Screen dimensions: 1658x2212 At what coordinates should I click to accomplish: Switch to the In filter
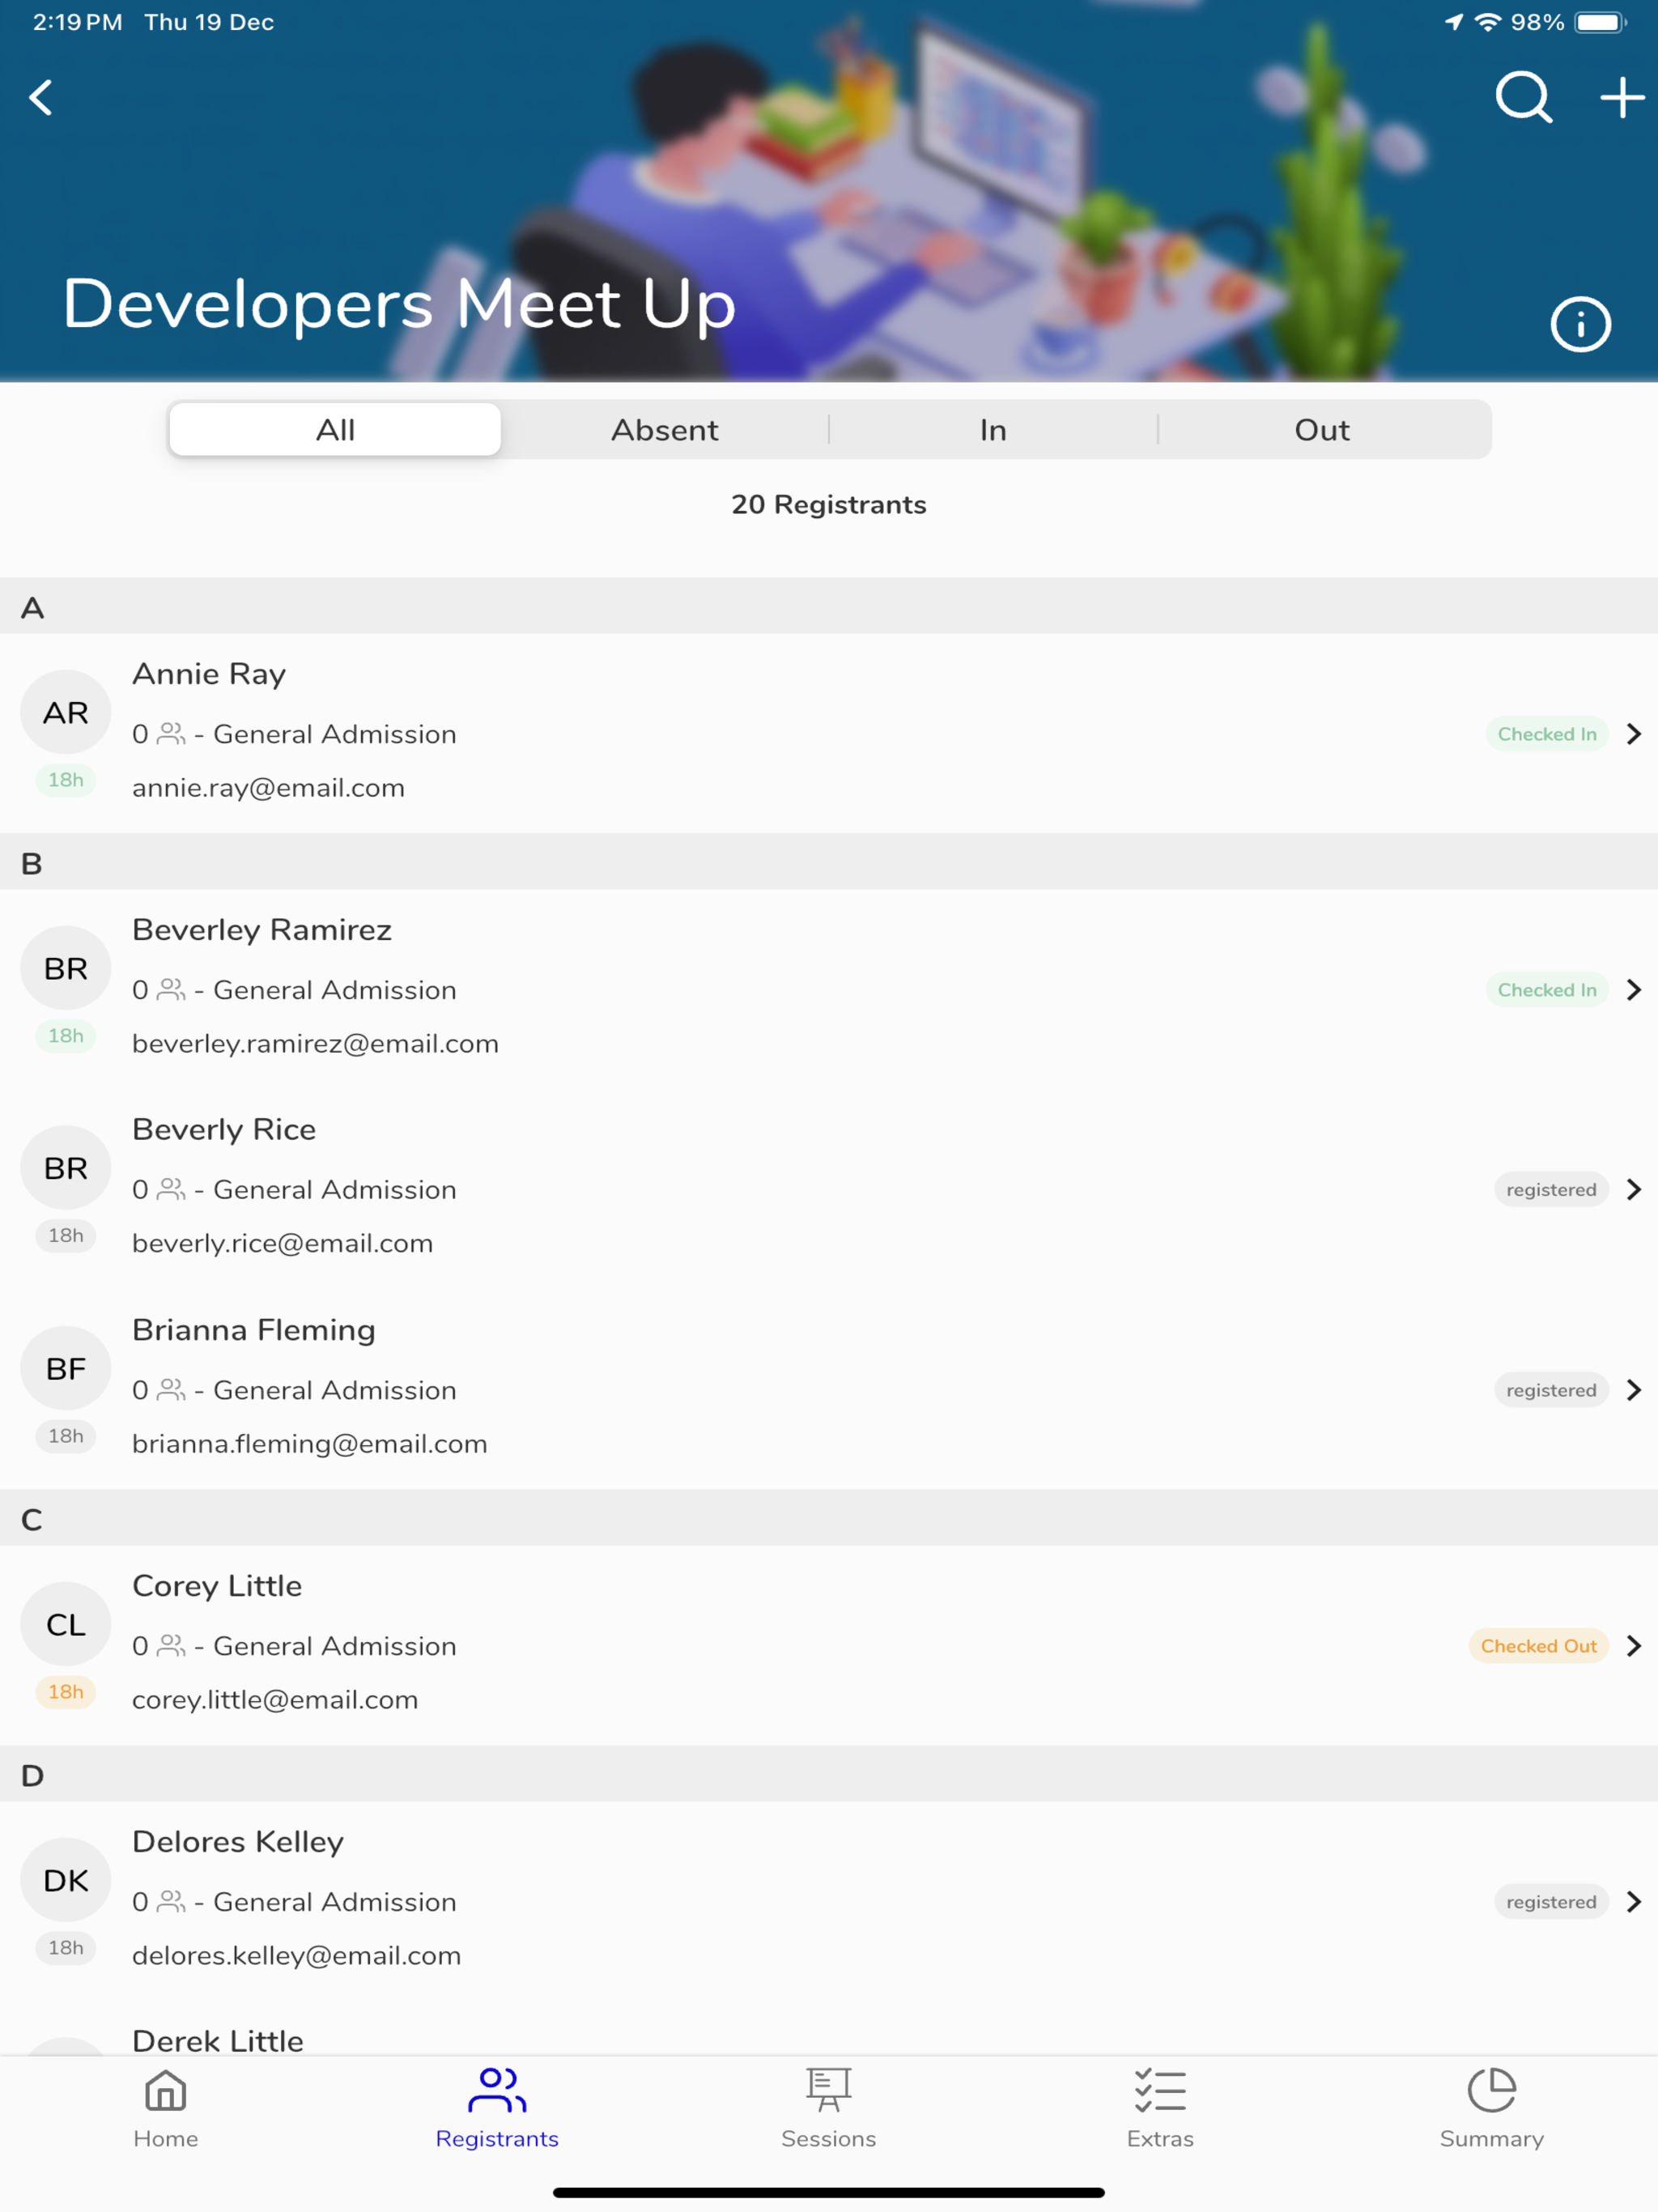coord(993,430)
